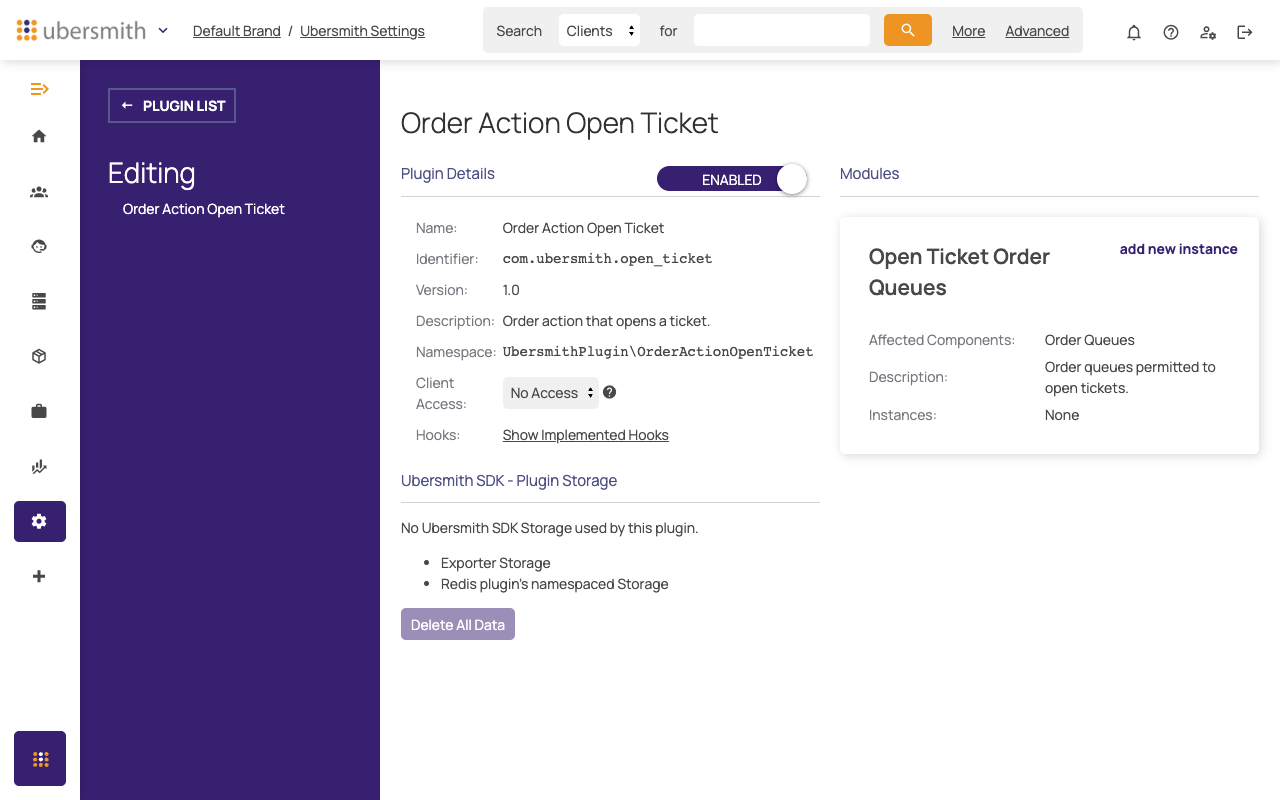Open the Search Clients dropdown

(599, 31)
